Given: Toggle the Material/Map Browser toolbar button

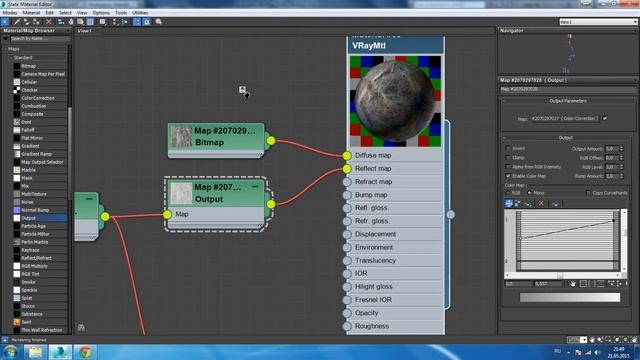Looking at the screenshot, I should 137,22.
